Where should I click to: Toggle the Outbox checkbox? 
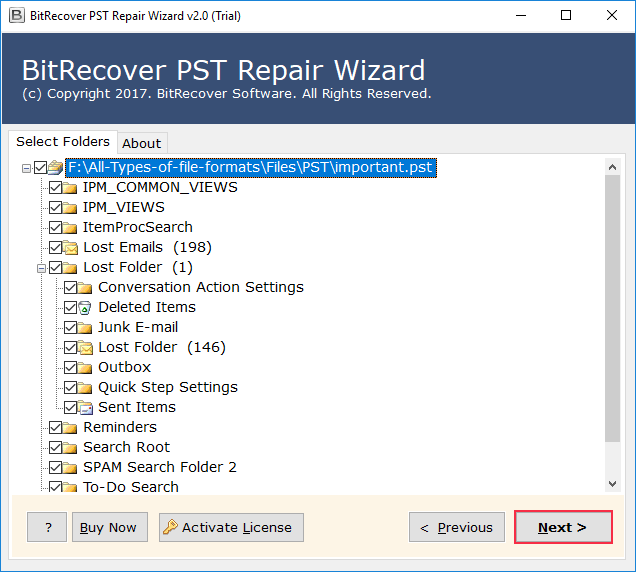[x=71, y=367]
